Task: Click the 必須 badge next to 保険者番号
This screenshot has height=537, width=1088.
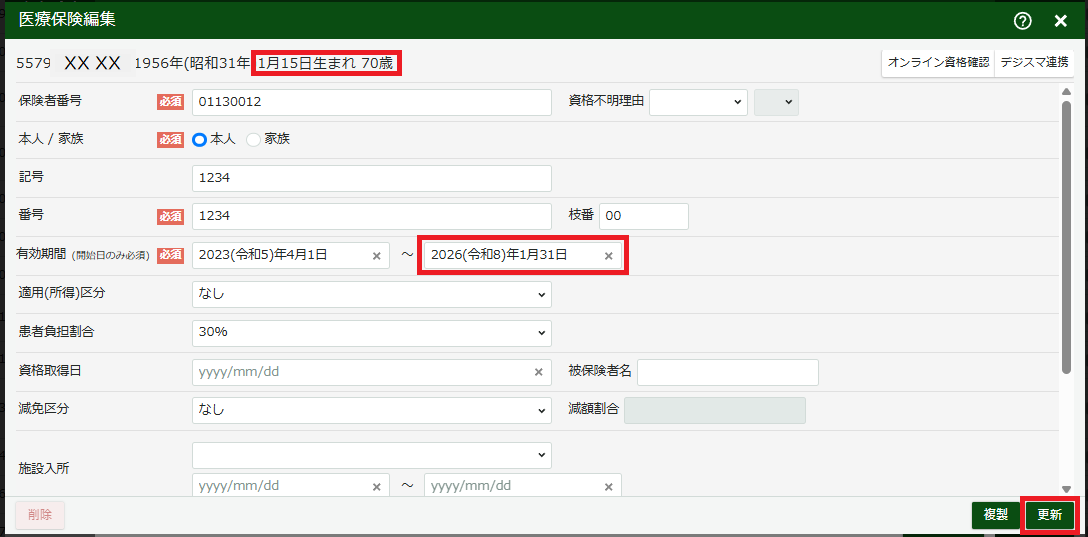Action: pos(170,102)
